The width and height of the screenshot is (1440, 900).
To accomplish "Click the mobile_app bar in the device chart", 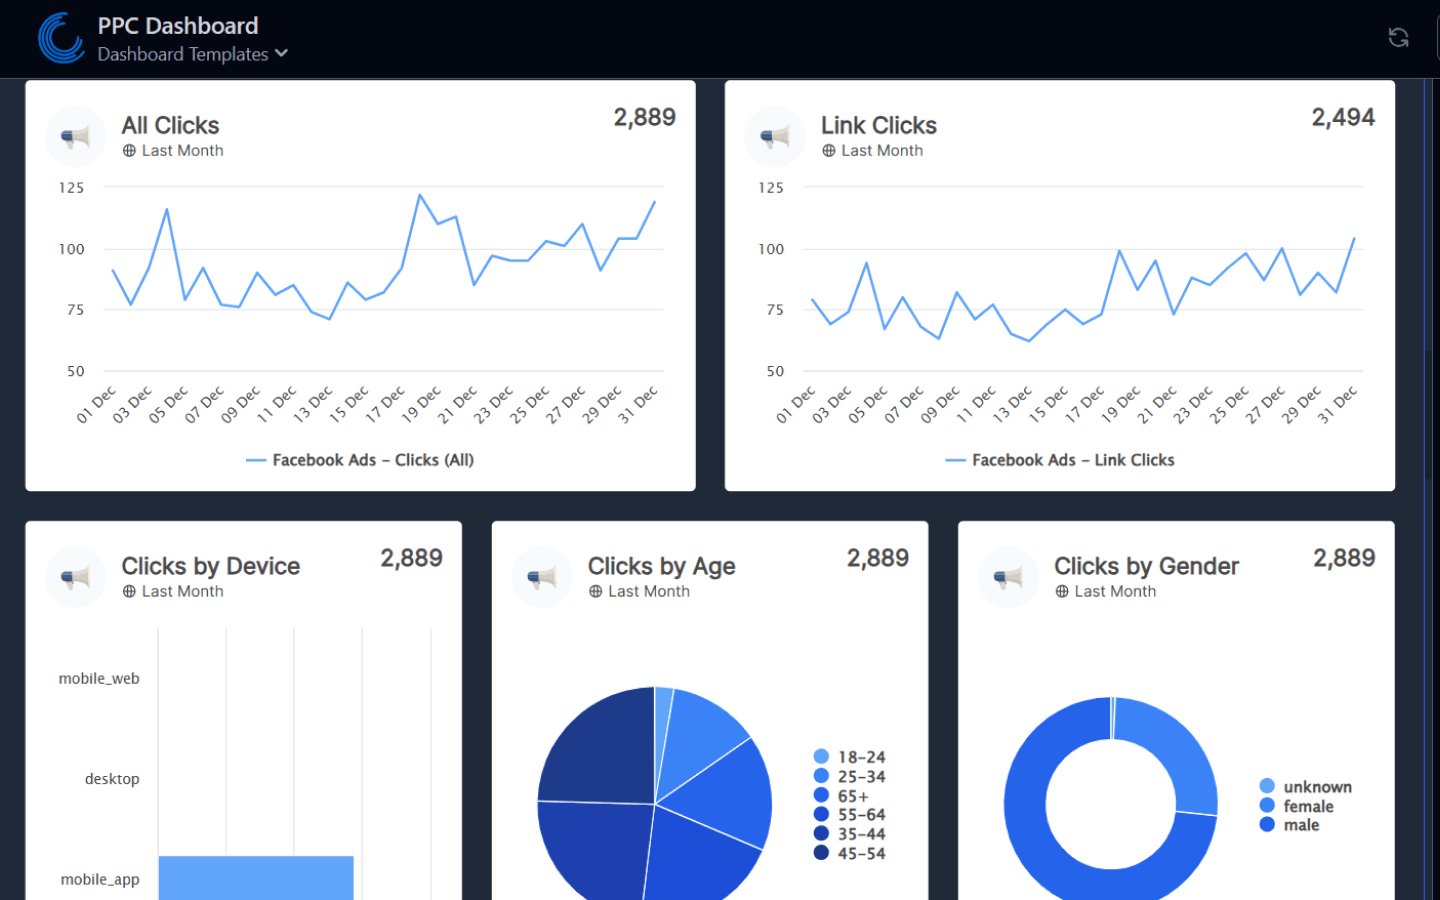I will [255, 877].
